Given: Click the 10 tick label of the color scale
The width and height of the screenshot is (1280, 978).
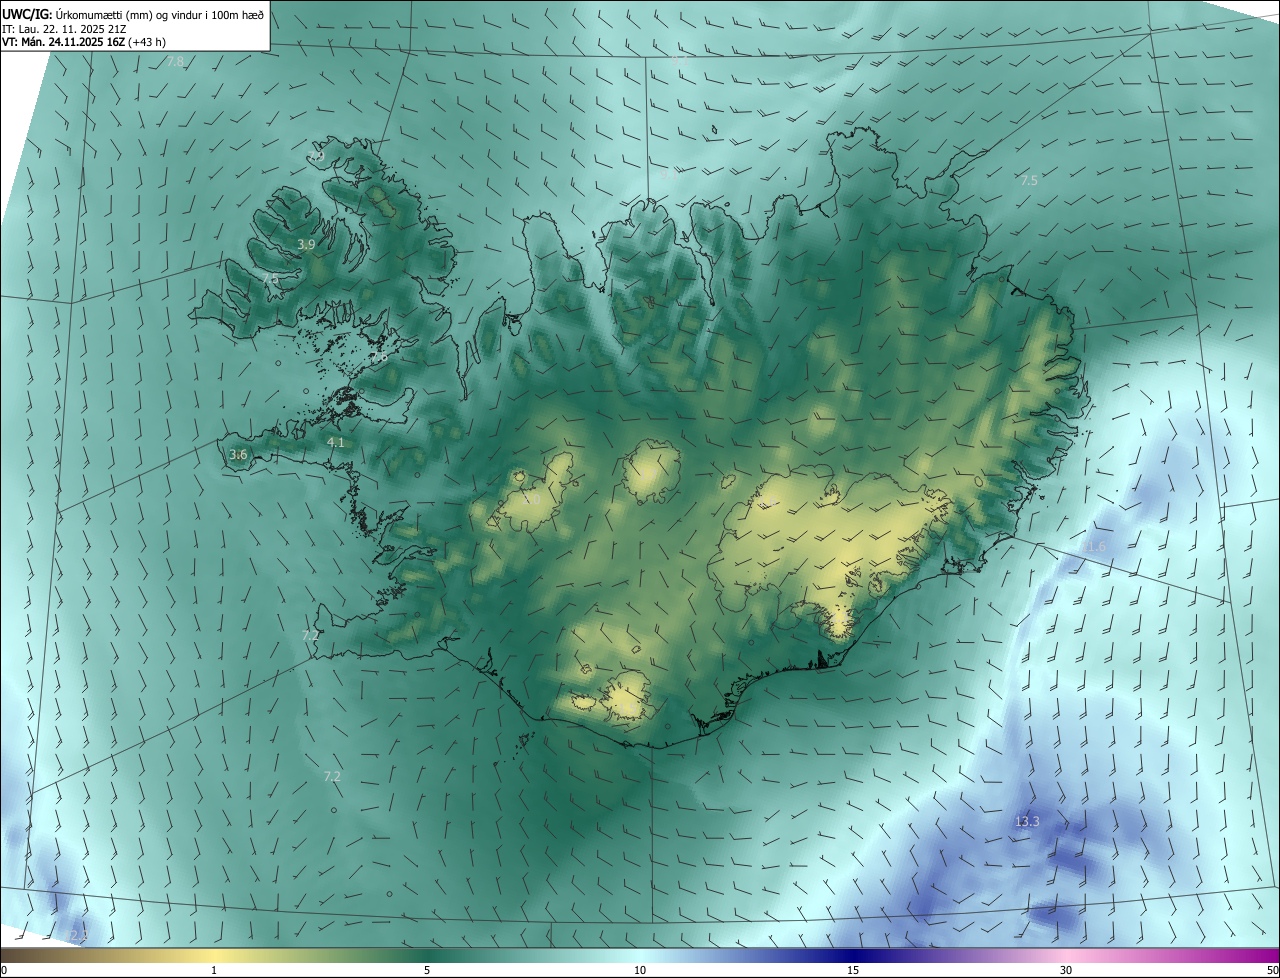Looking at the screenshot, I should pyautogui.click(x=640, y=971).
